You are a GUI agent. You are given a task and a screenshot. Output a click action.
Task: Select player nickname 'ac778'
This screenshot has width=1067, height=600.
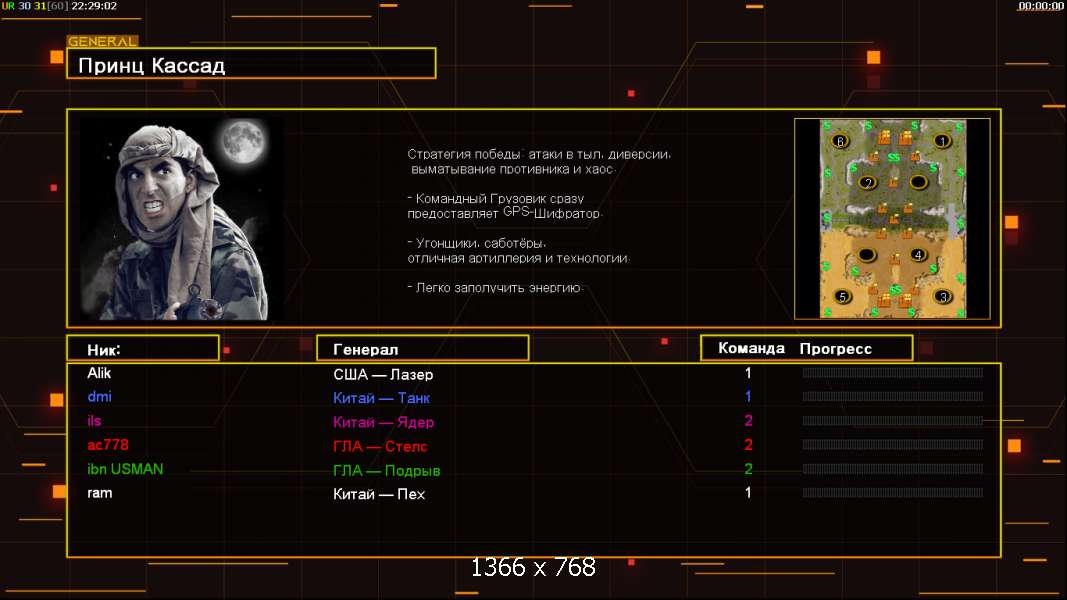click(108, 445)
